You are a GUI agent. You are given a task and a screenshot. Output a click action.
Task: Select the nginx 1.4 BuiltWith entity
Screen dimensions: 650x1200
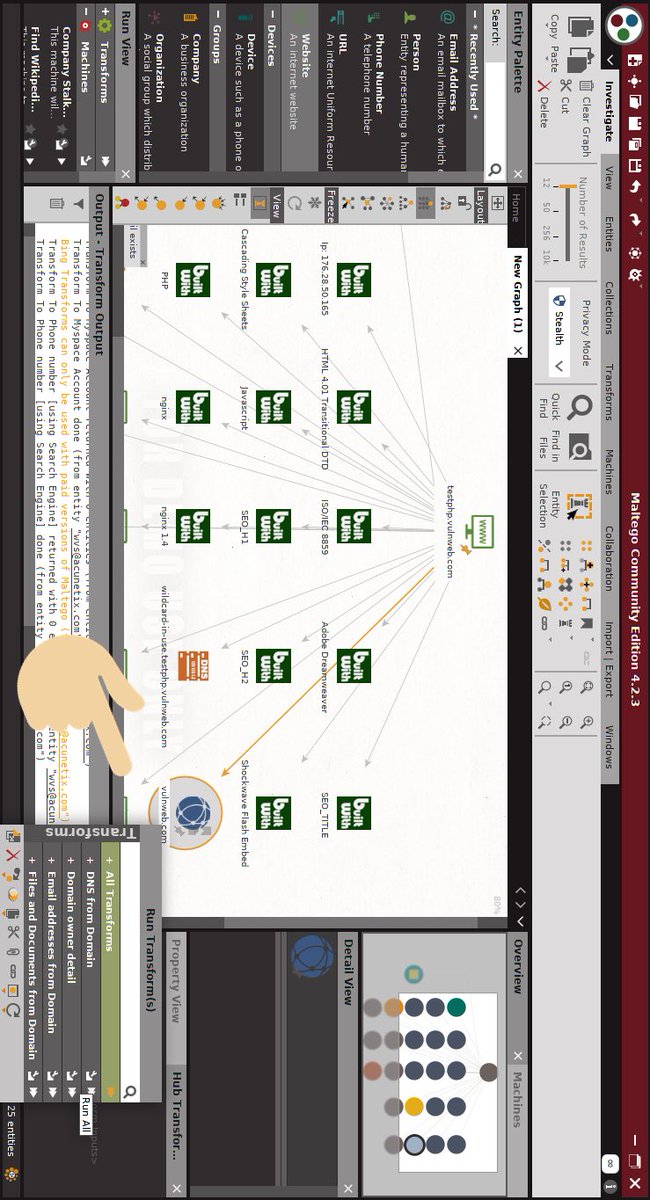[x=193, y=527]
